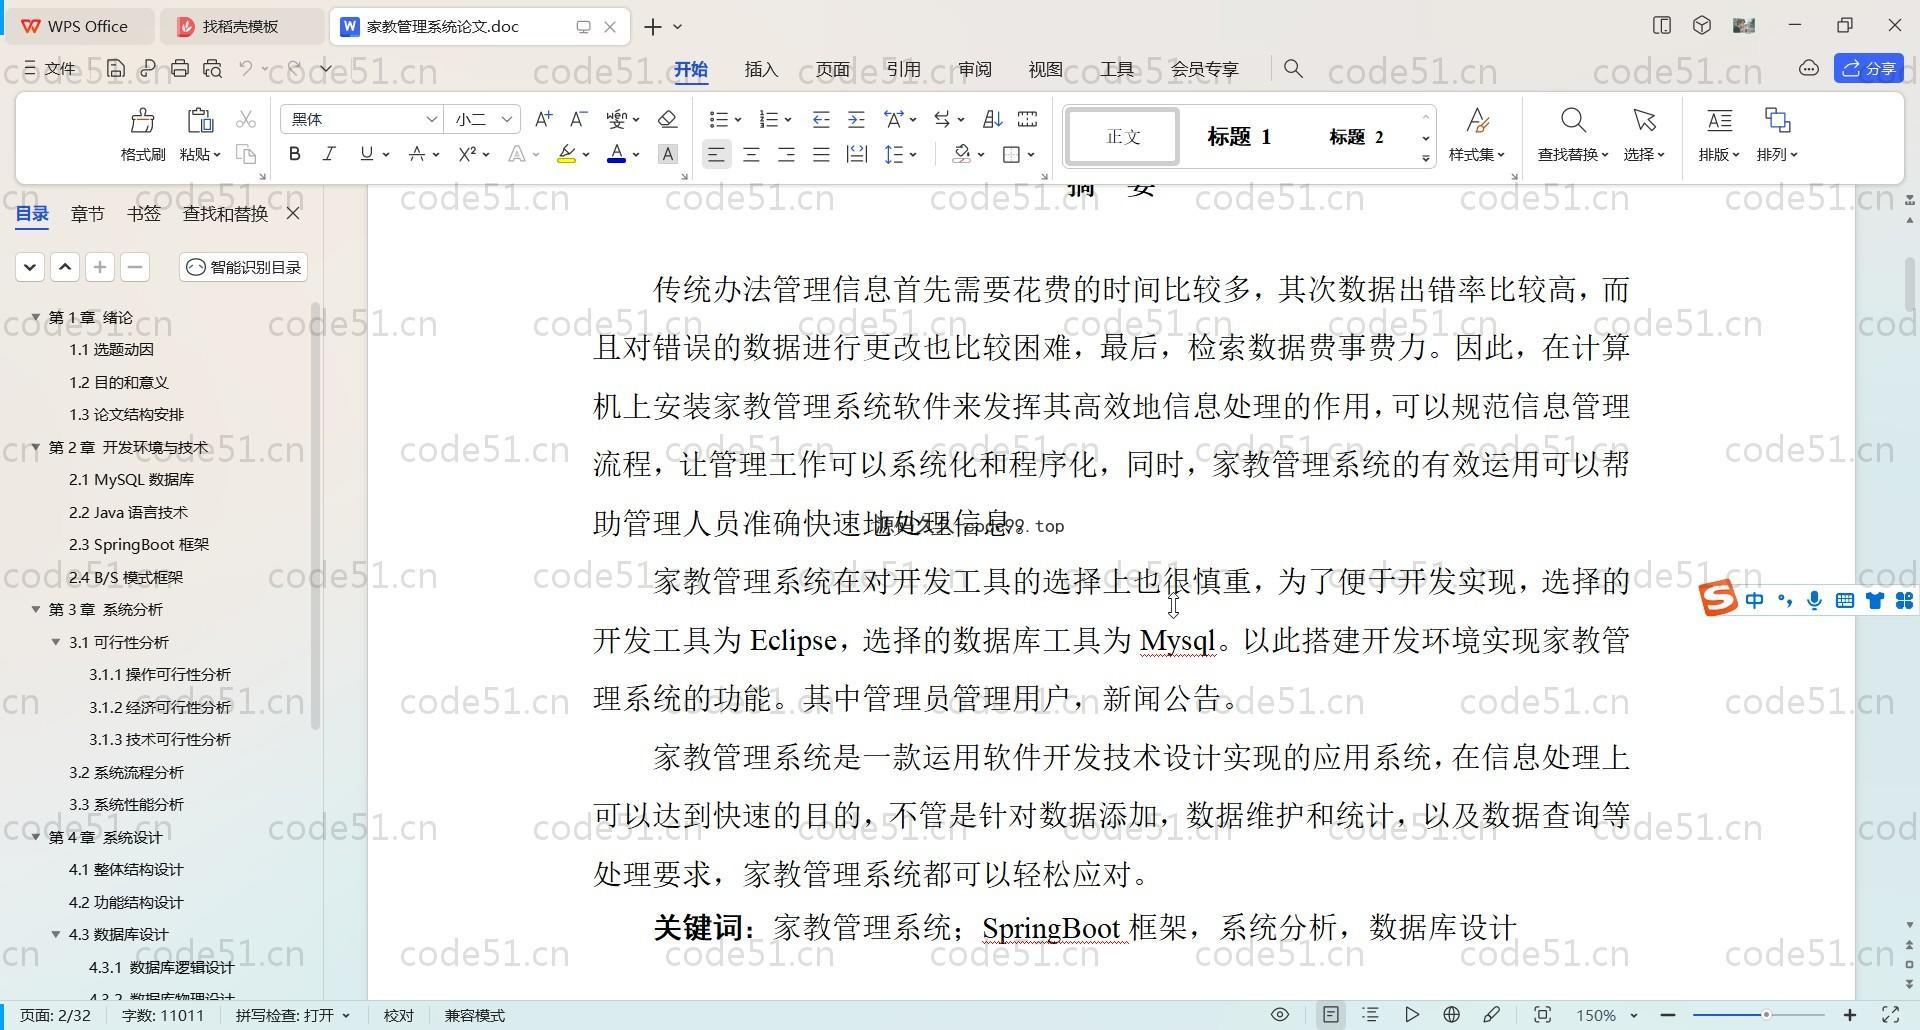The width and height of the screenshot is (1920, 1030).
Task: Toggle Italic formatting
Action: click(329, 154)
